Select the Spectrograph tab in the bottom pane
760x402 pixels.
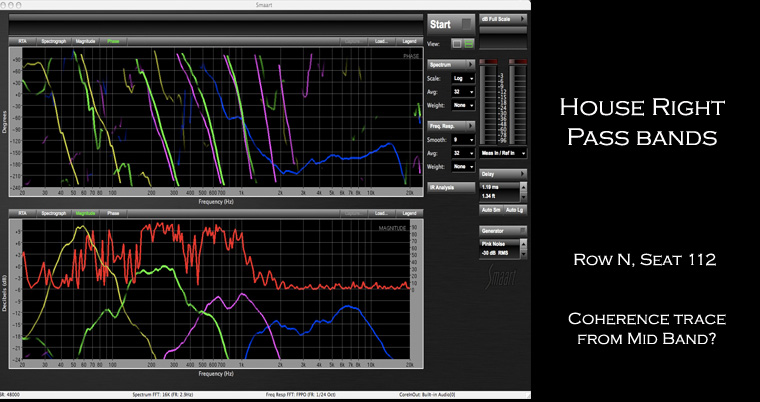[53, 213]
